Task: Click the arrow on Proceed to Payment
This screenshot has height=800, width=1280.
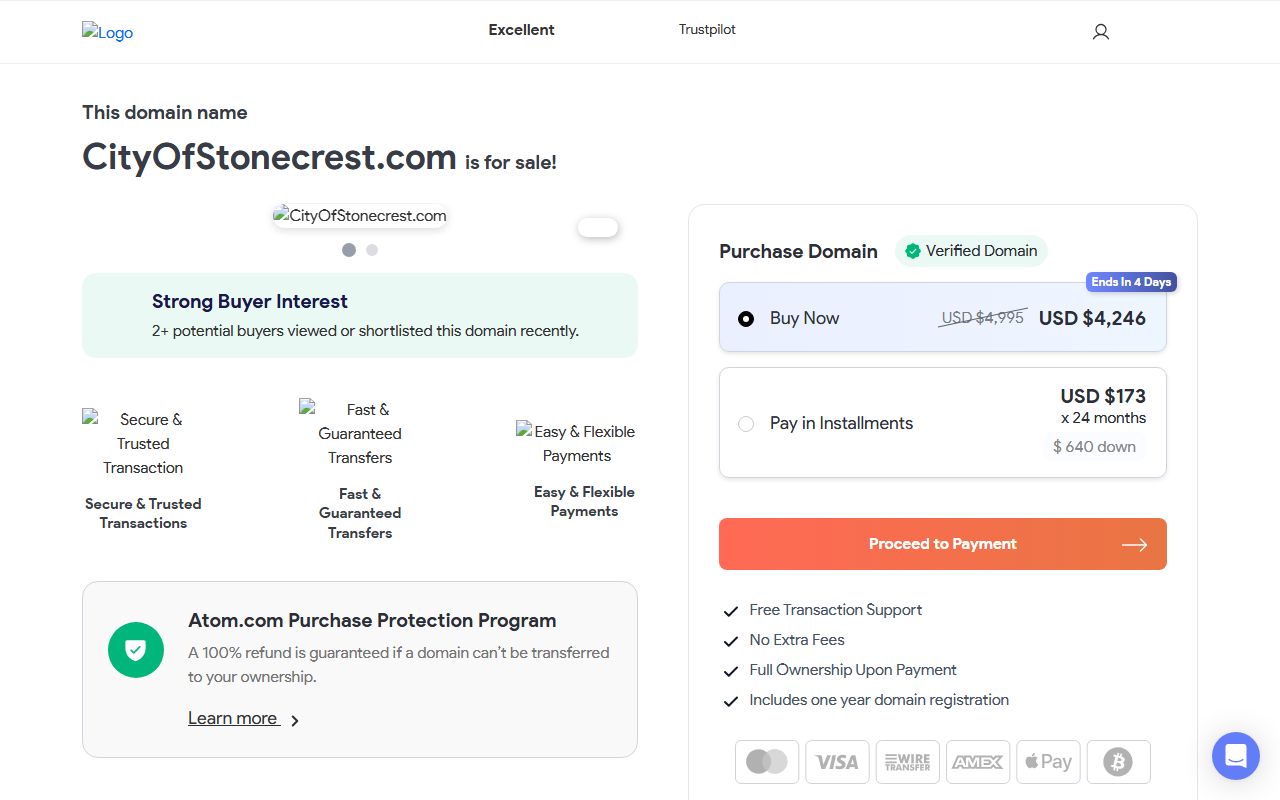Action: (1134, 545)
